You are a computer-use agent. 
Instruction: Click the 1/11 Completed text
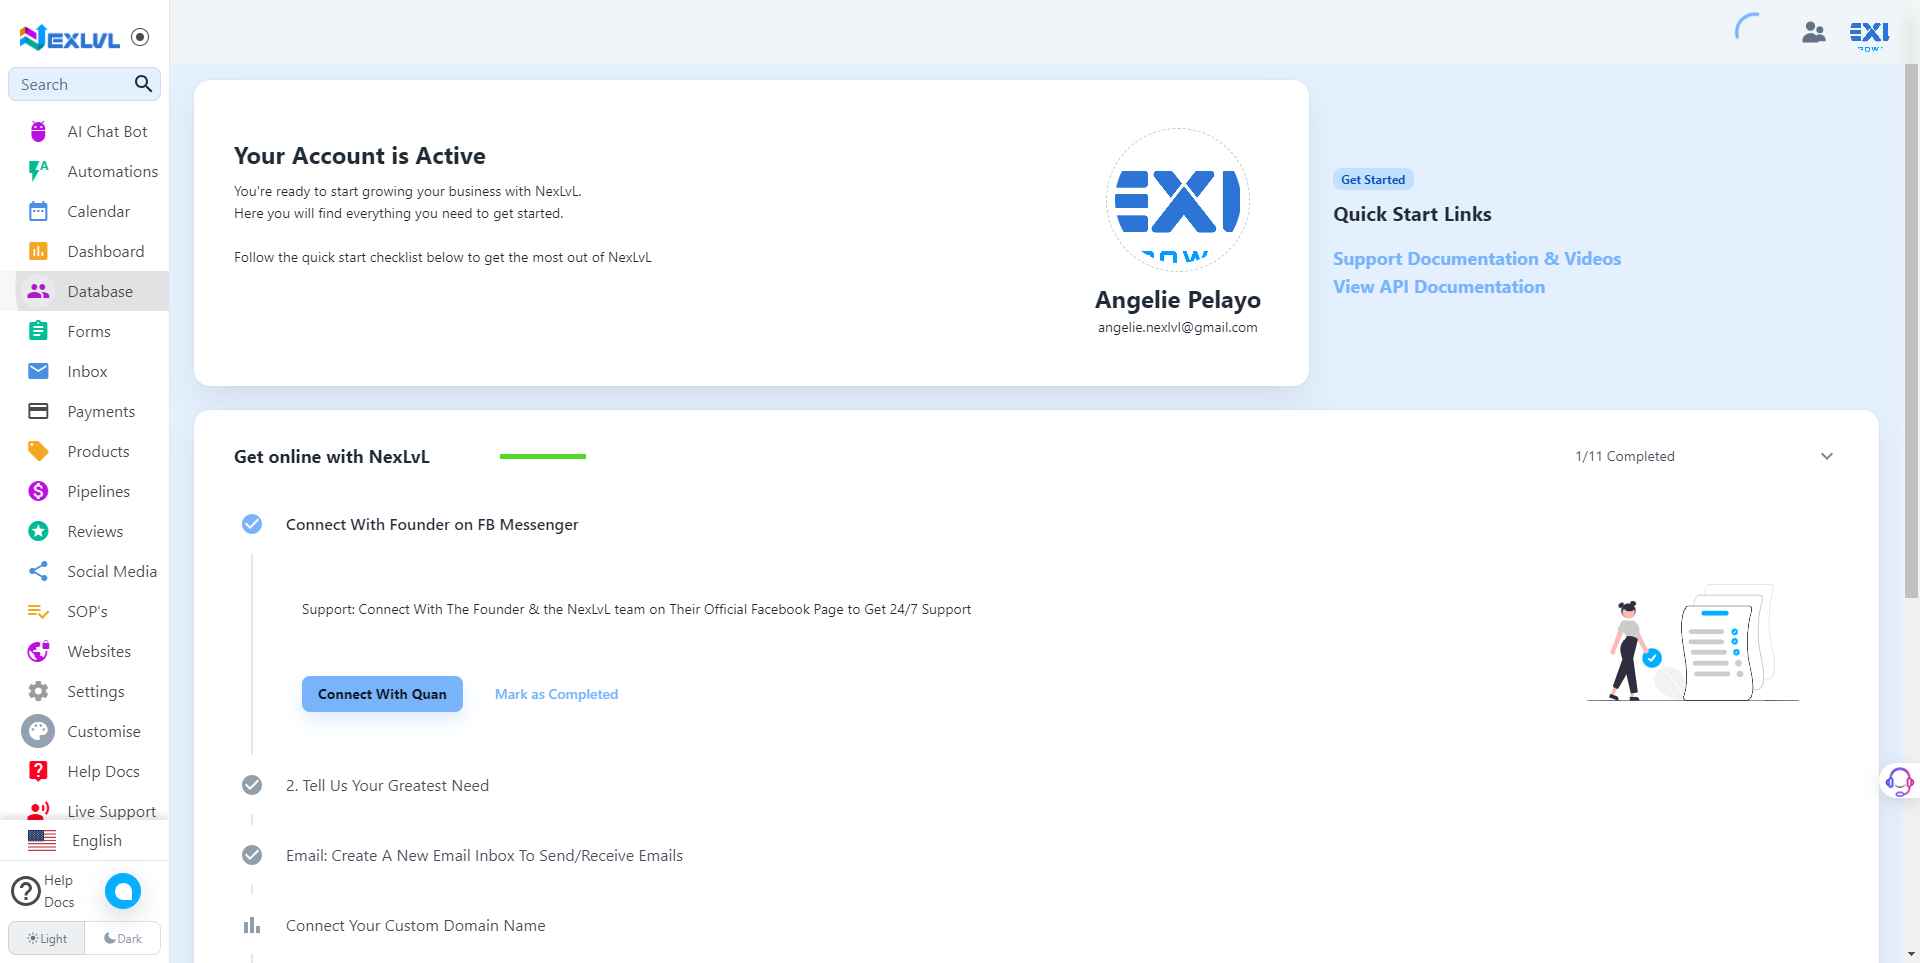[1624, 456]
